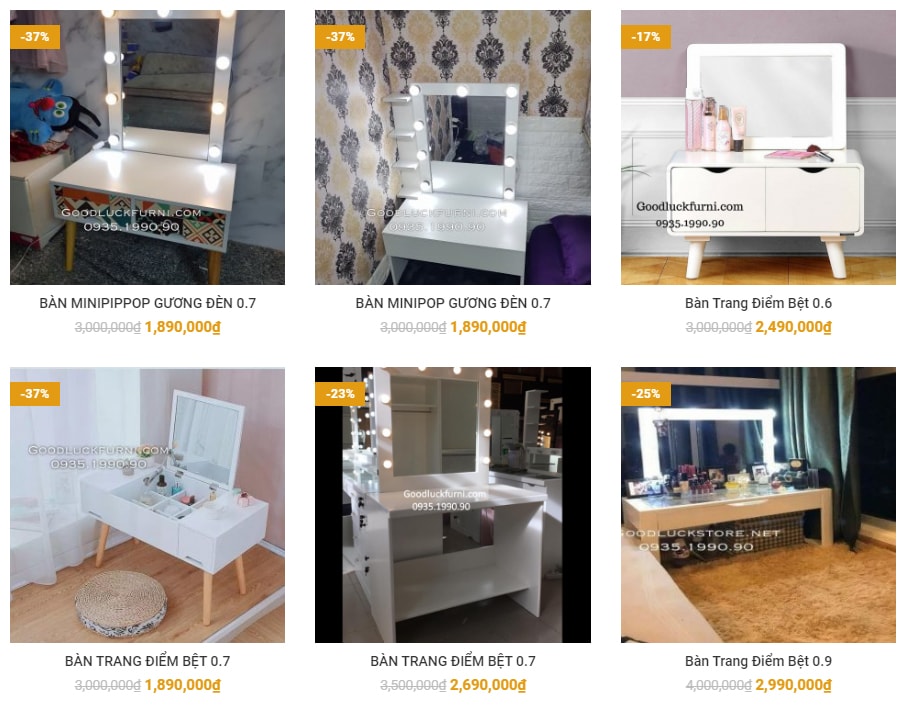
Task: Open the flip-mirror floor vanity table photo
Action: coord(147,504)
